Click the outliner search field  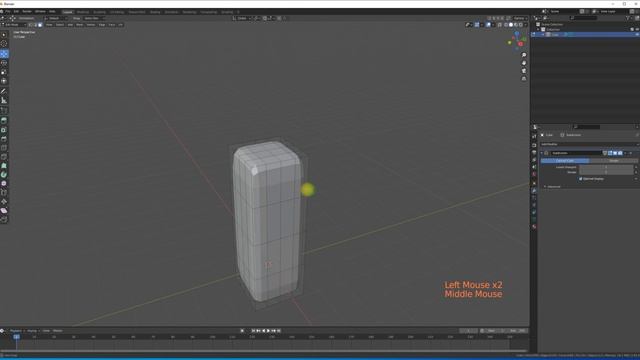584,18
